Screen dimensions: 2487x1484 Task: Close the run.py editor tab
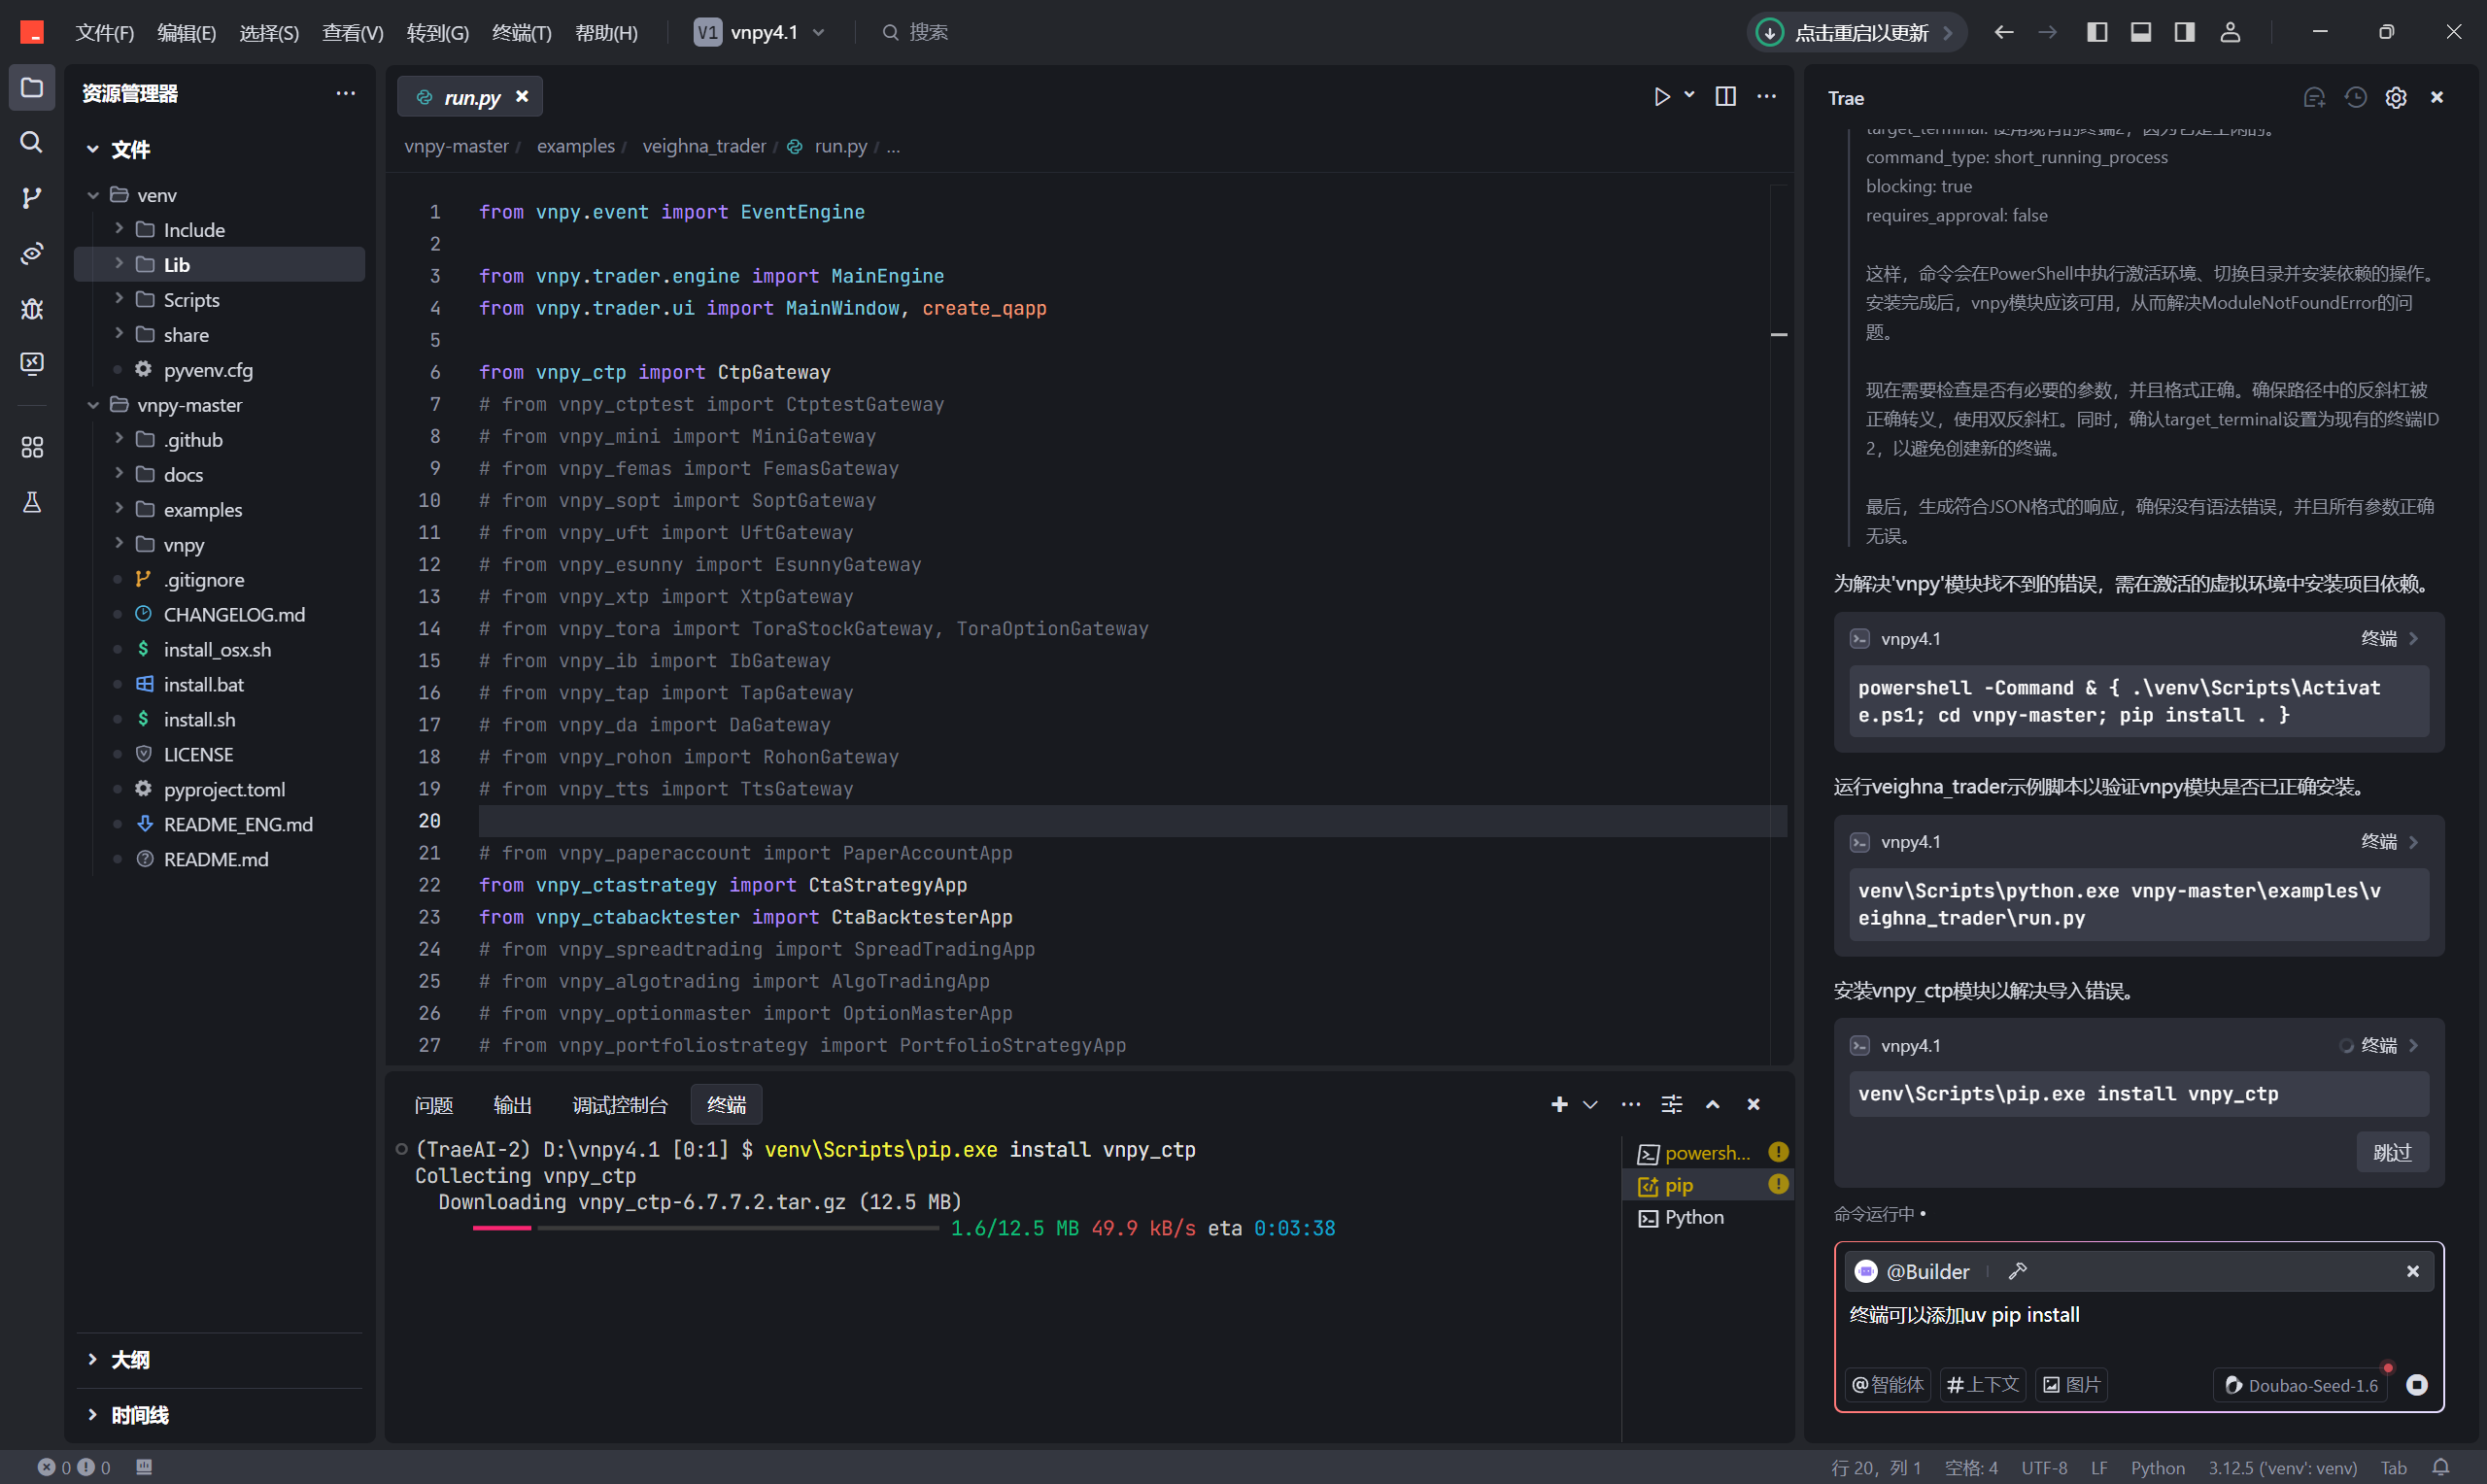click(522, 96)
